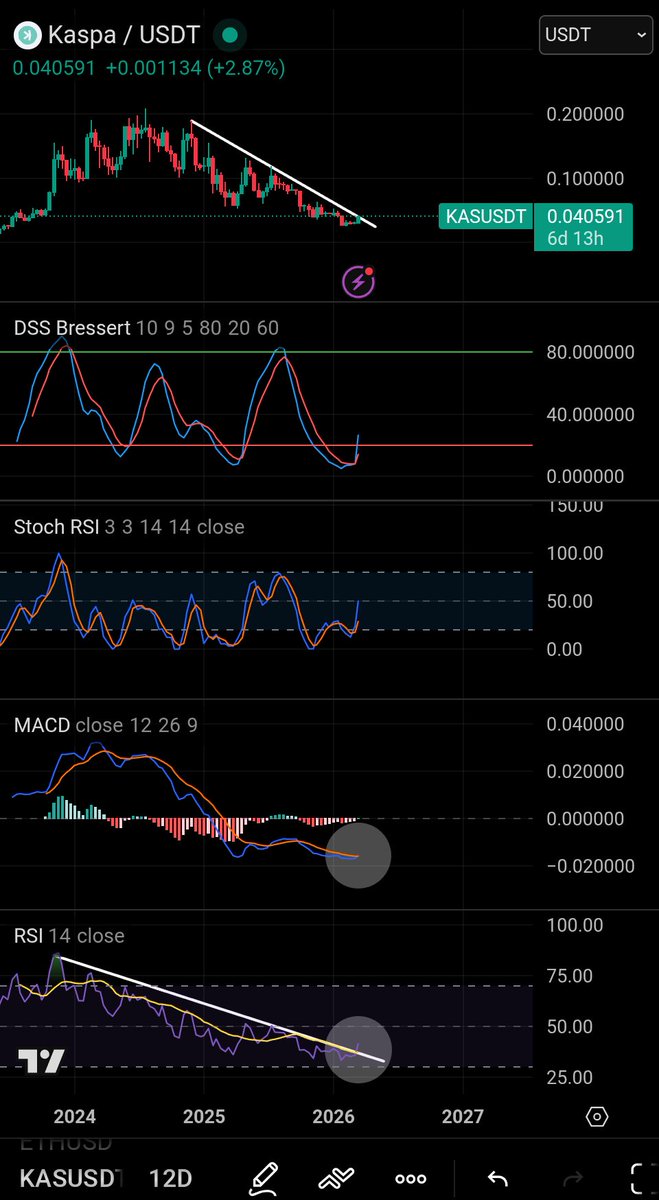Select the gray circle on MACD pane
659x1200 pixels.
[358, 856]
